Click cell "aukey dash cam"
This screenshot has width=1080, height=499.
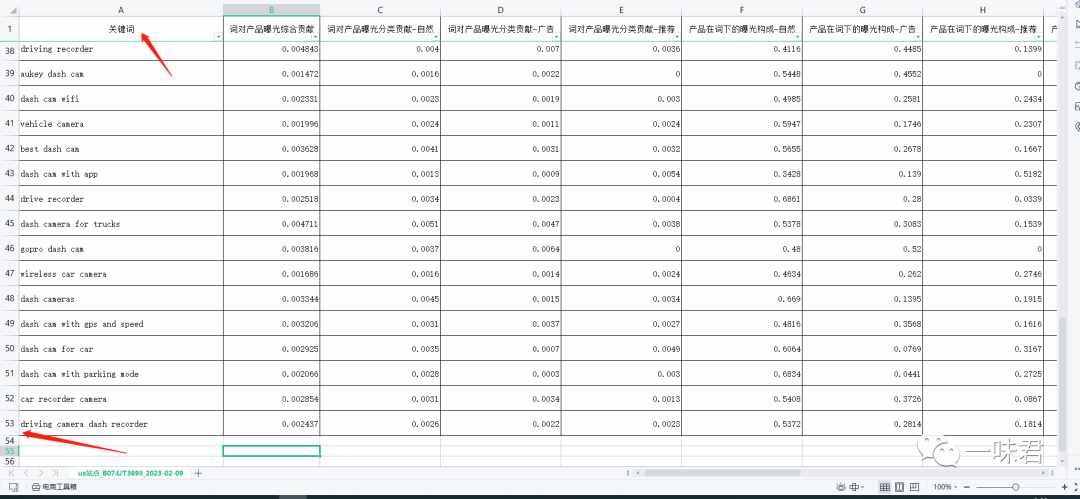121,73
